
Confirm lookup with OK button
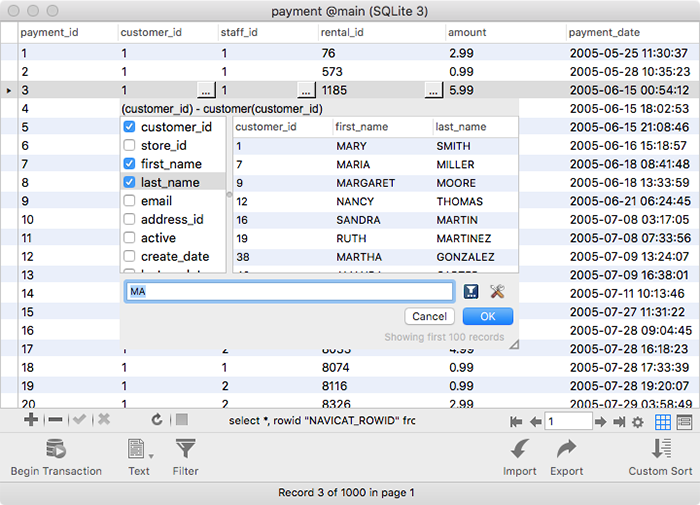tap(488, 317)
